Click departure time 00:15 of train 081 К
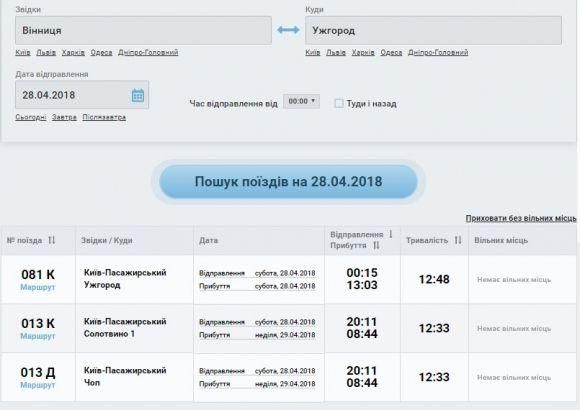The image size is (580, 410). 362,273
